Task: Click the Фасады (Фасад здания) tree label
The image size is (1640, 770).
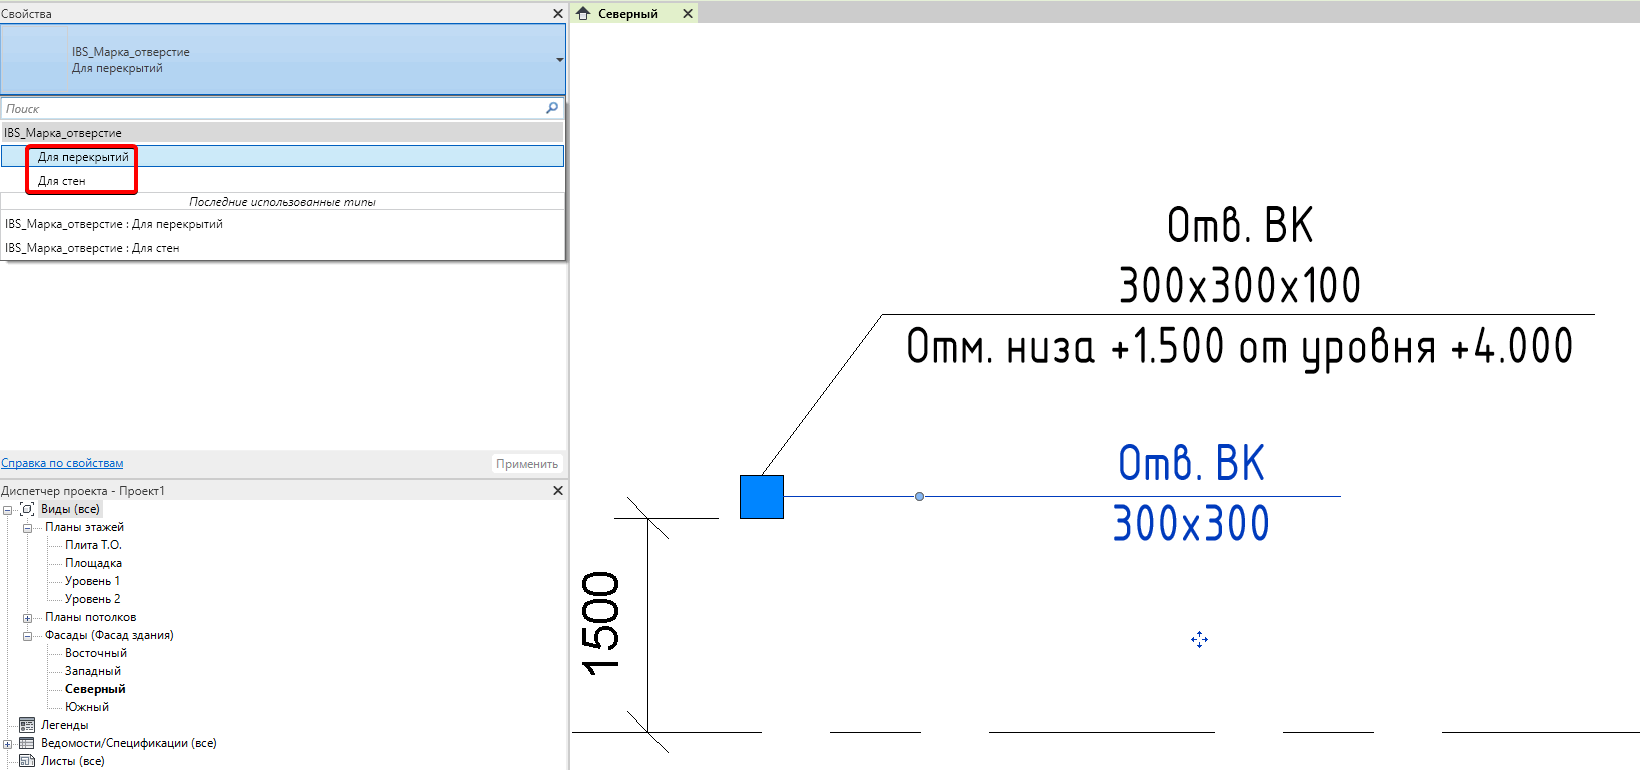Action: (109, 635)
